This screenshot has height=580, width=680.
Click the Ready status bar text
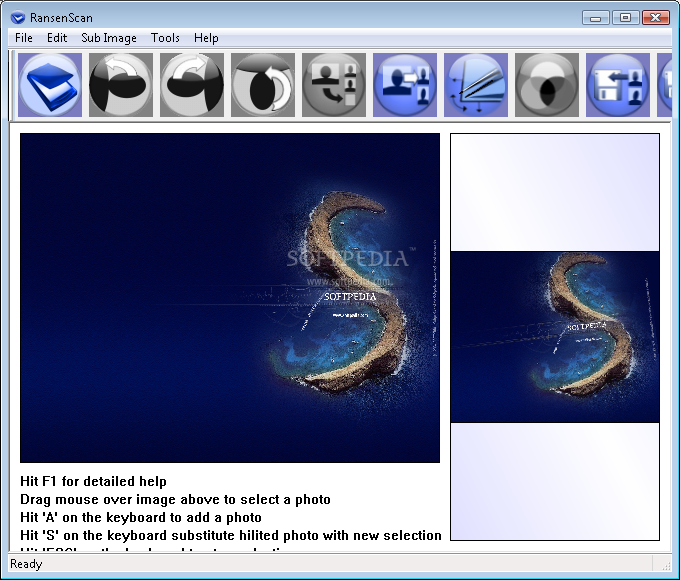pos(26,564)
